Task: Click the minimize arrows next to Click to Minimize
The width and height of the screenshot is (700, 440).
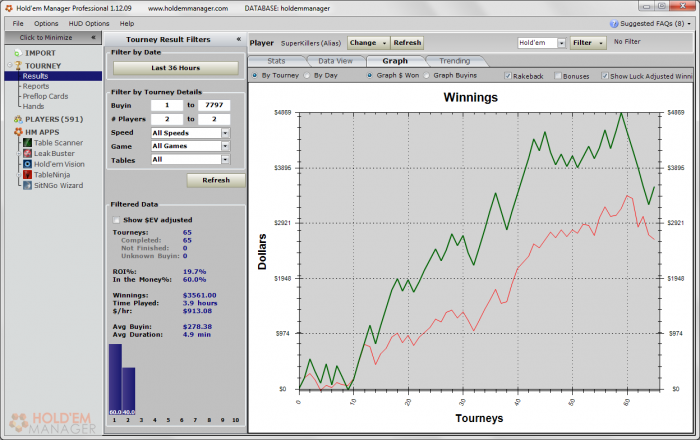Action: point(93,37)
